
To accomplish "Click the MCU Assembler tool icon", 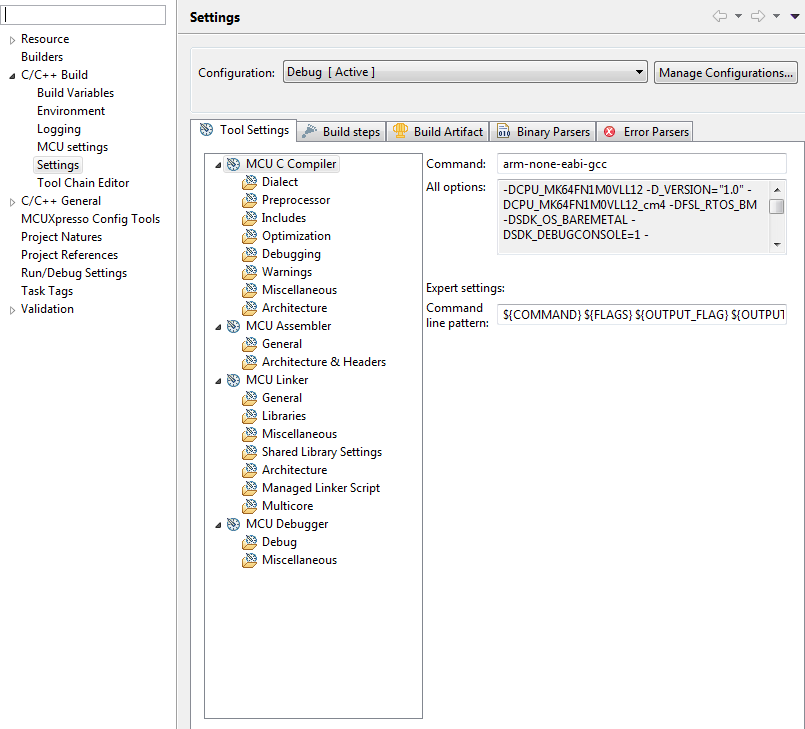I will (x=234, y=326).
